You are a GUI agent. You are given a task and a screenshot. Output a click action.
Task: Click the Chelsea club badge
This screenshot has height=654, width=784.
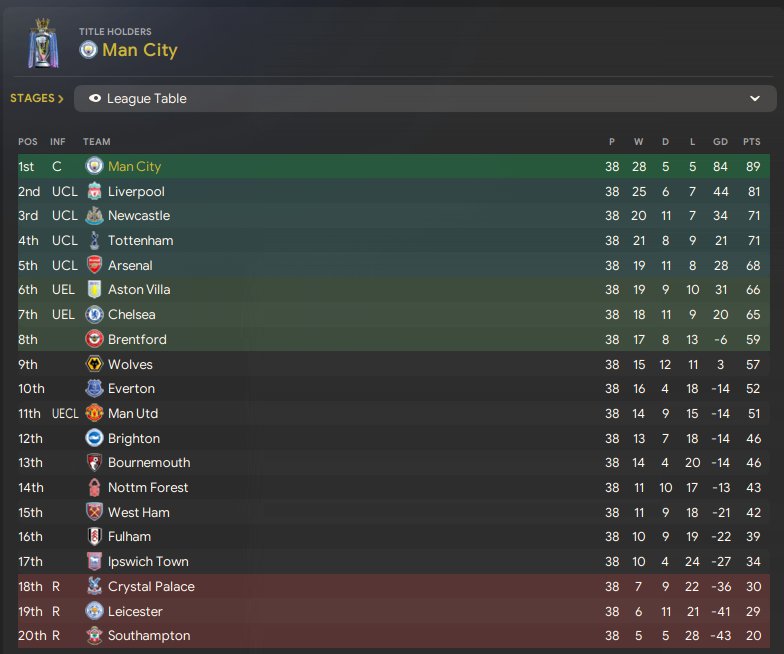94,314
